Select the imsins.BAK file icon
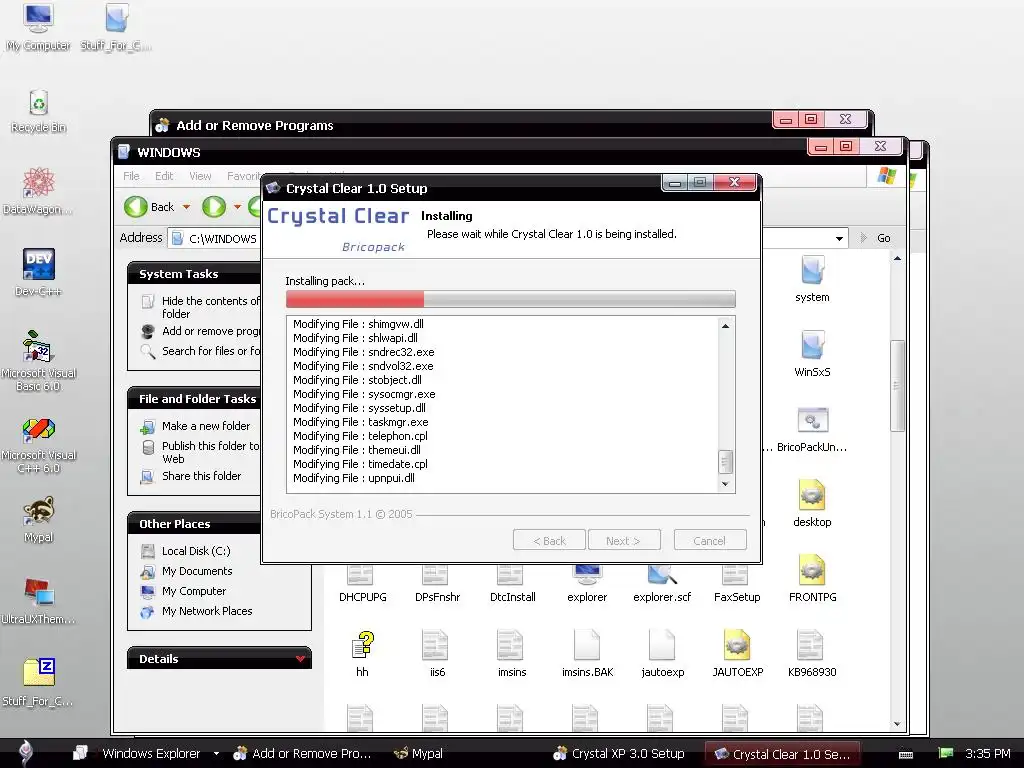The height and width of the screenshot is (768, 1024). [587, 654]
